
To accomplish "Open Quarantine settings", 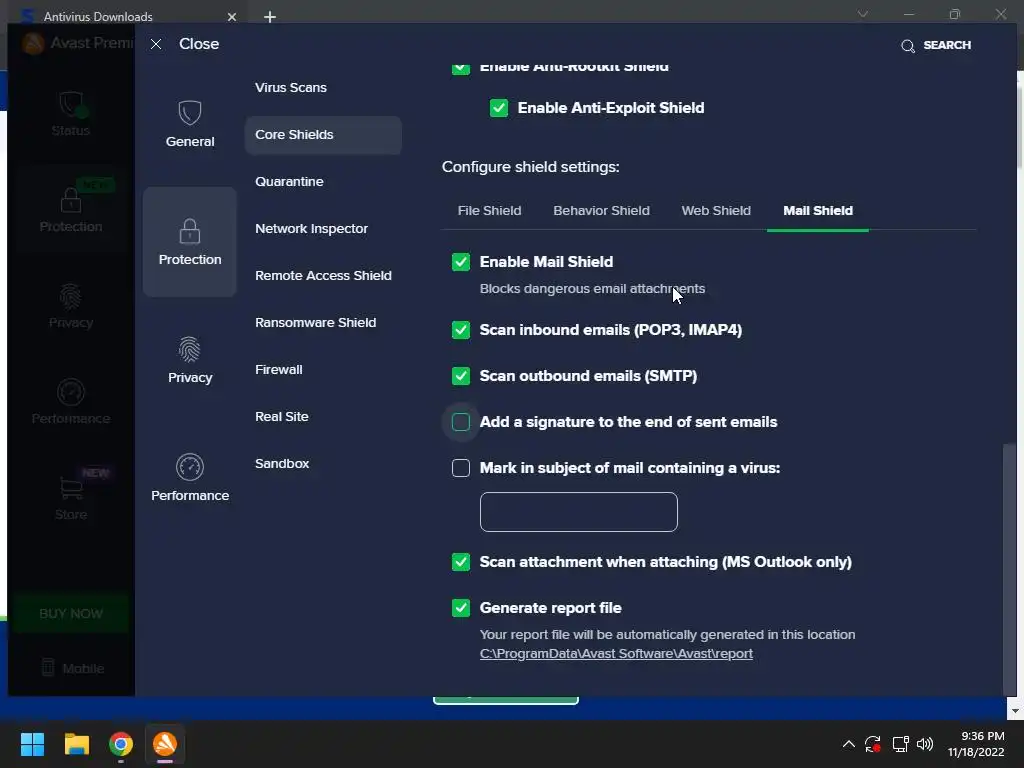I will (x=289, y=182).
